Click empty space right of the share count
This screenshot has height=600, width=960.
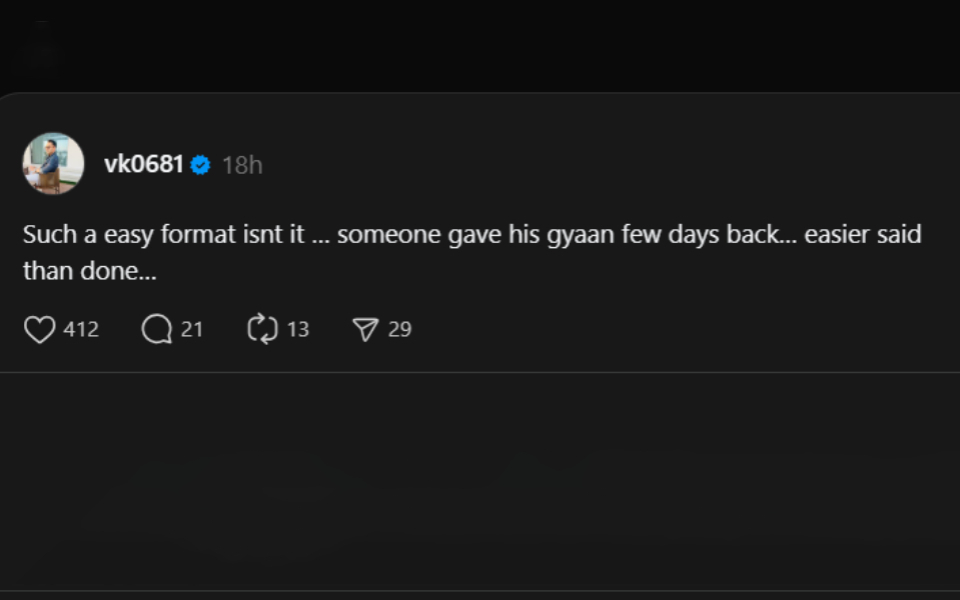click(x=680, y=329)
